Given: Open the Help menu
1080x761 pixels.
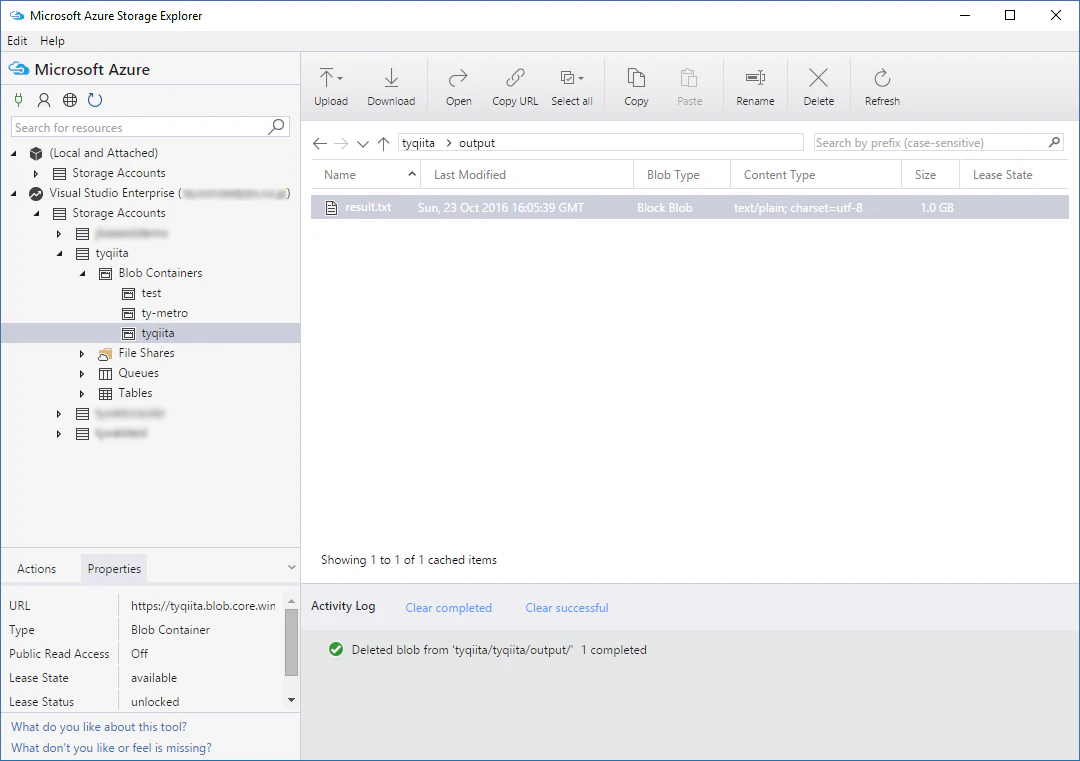Looking at the screenshot, I should point(52,41).
